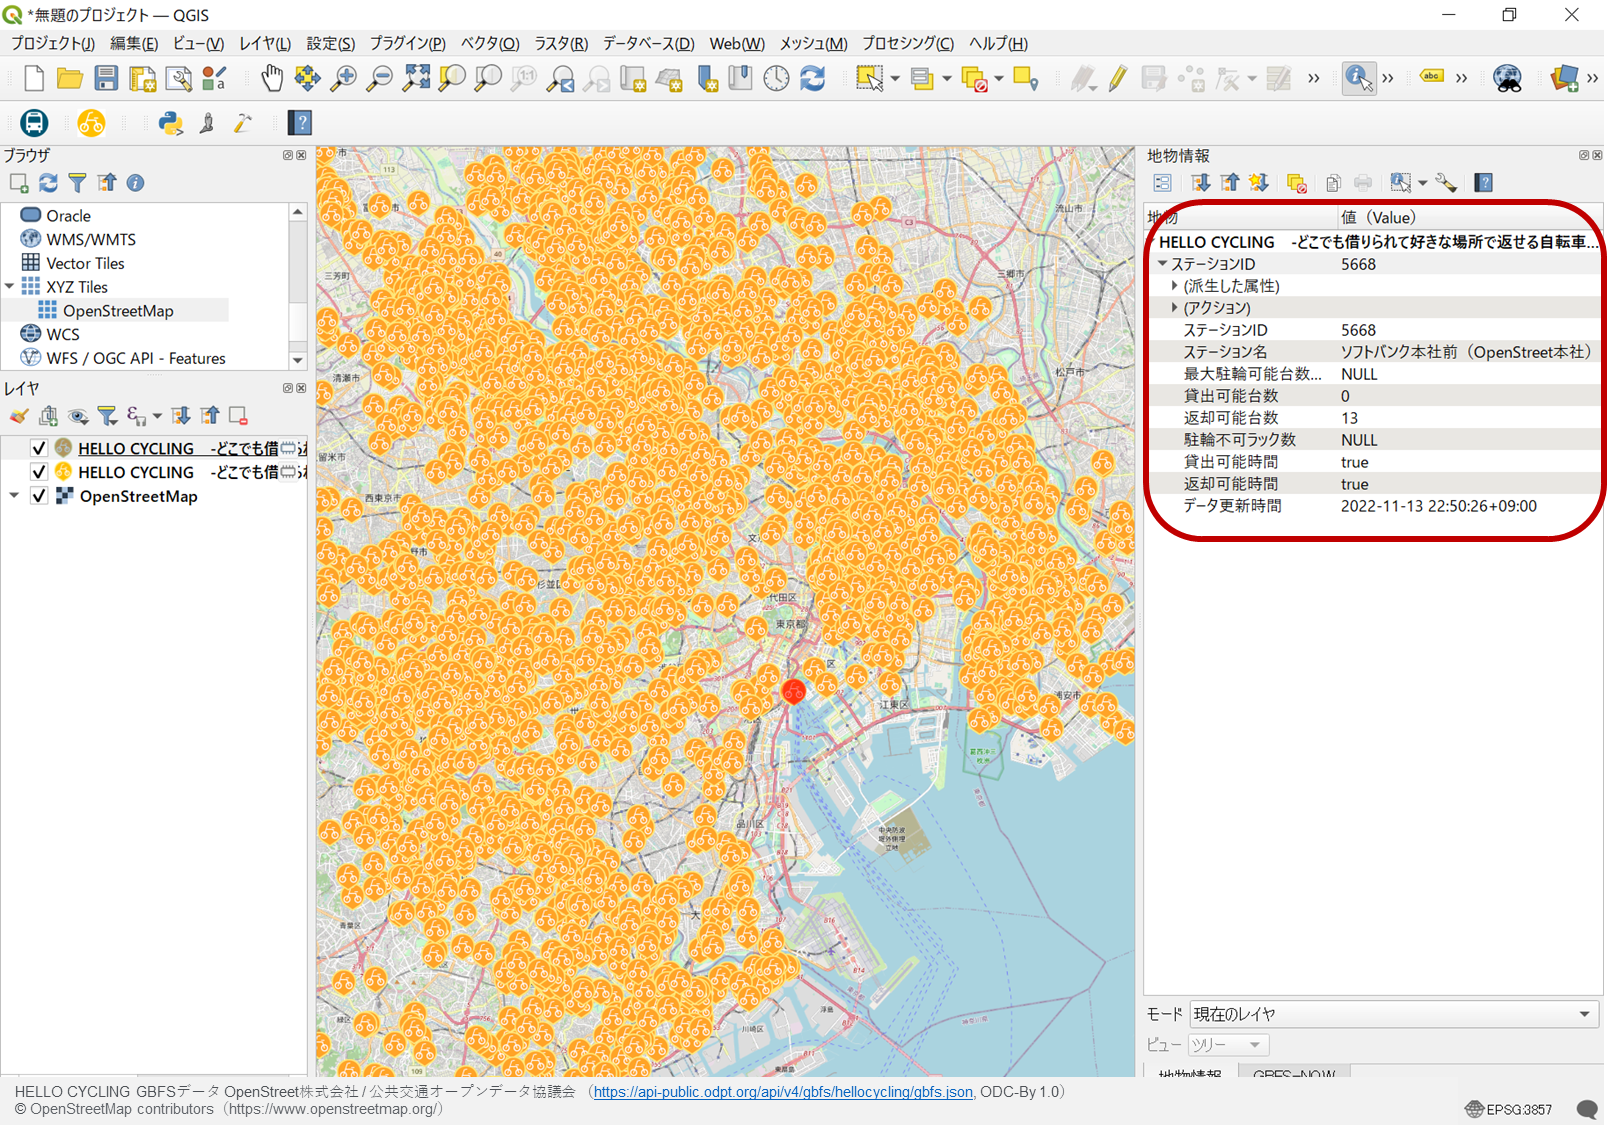Collapse the XYZ Tiles tree in browser

pyautogui.click(x=9, y=287)
